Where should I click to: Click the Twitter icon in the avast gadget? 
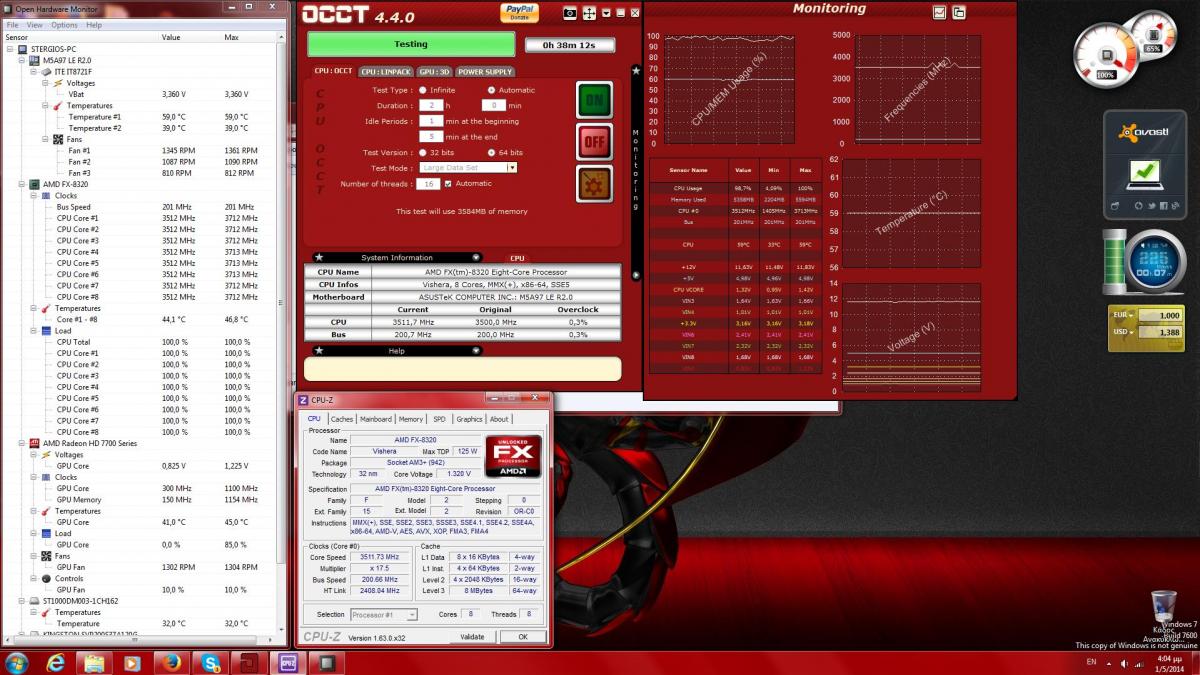1151,206
